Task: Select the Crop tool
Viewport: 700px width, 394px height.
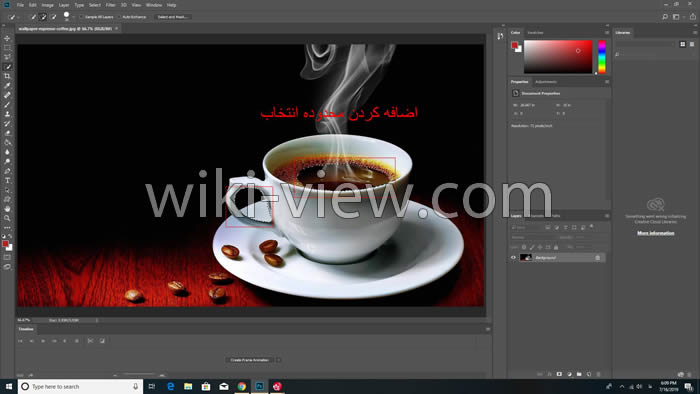Action: 7,76
